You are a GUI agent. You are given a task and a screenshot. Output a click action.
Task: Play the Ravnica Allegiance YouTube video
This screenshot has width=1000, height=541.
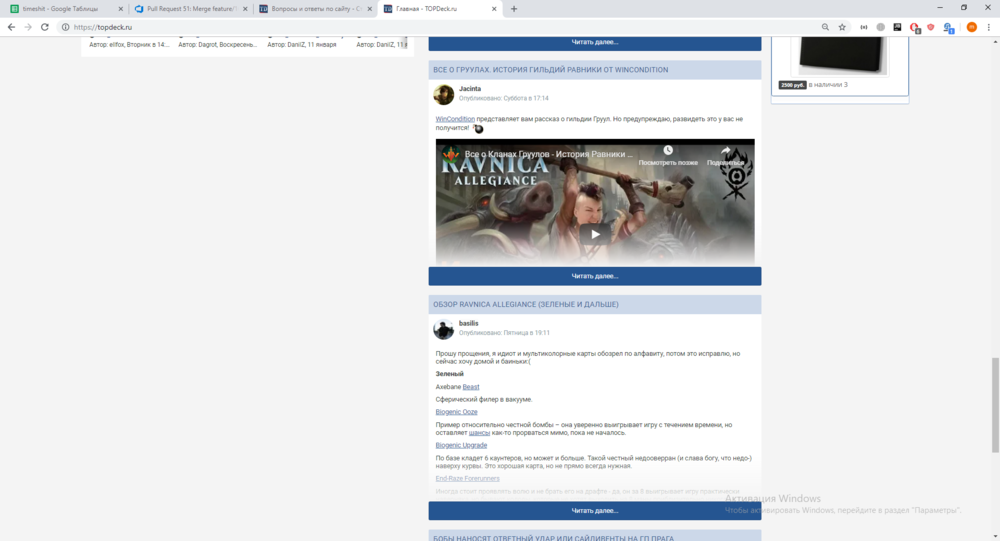pos(594,234)
